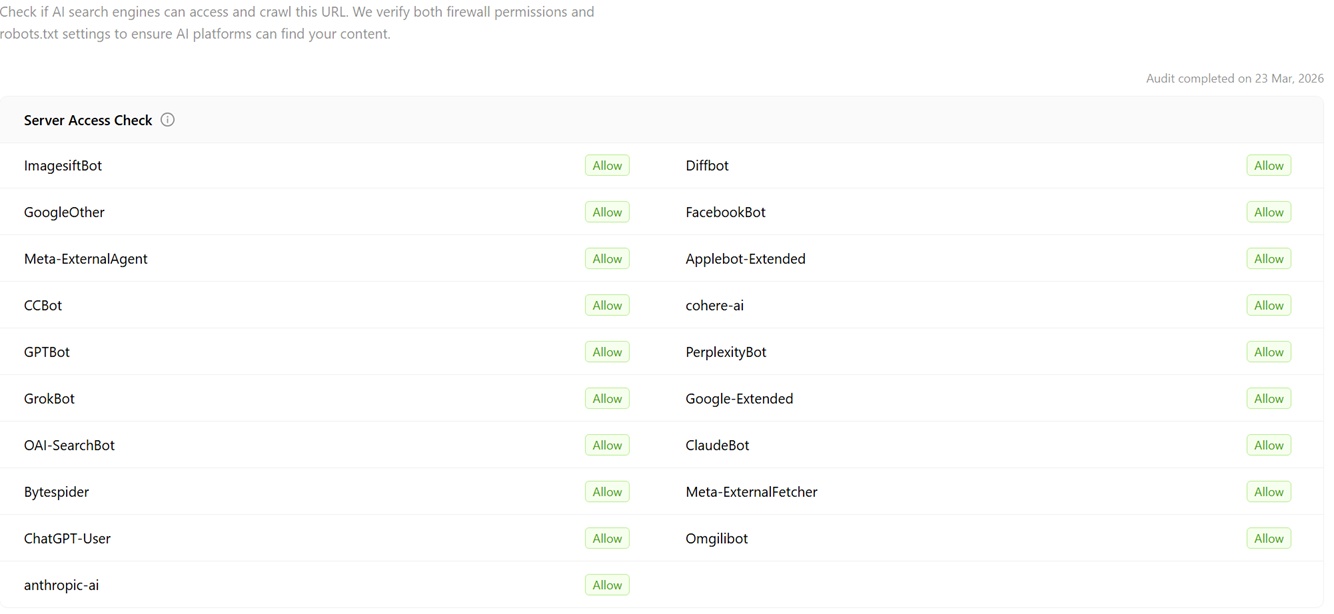Click the audit completed date text
This screenshot has height=614, width=1334.
coord(1234,79)
